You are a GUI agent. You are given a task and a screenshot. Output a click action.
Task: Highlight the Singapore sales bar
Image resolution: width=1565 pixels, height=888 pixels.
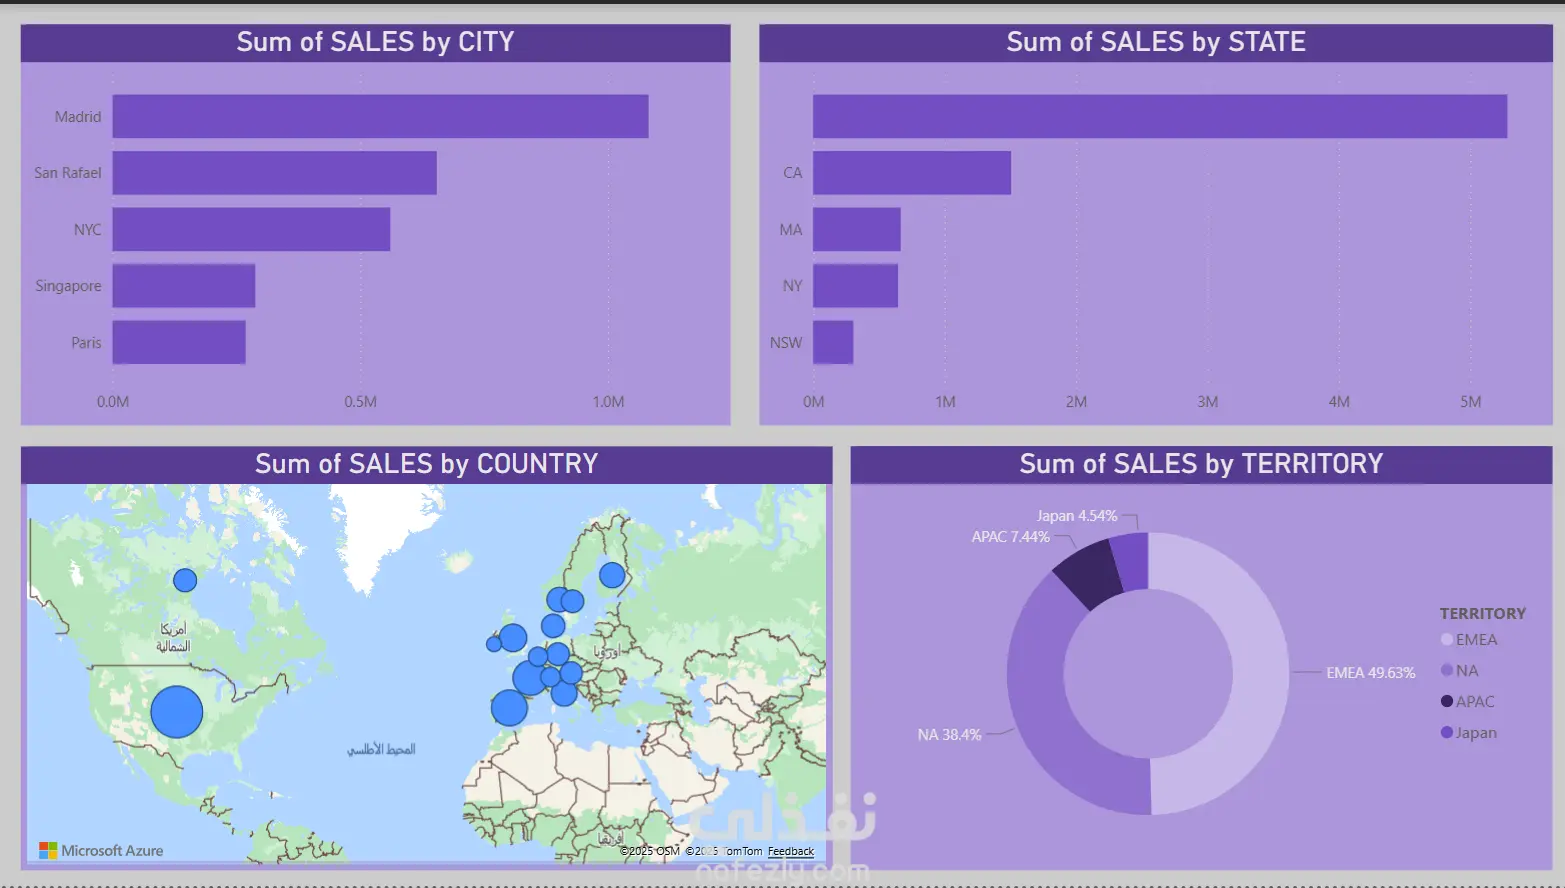[184, 286]
